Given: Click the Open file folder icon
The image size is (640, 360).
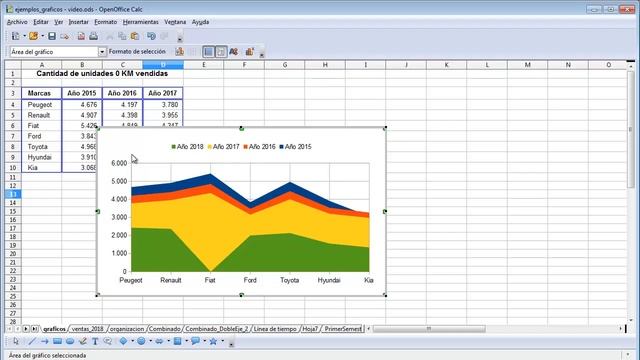Looking at the screenshot, I should pos(33,36).
